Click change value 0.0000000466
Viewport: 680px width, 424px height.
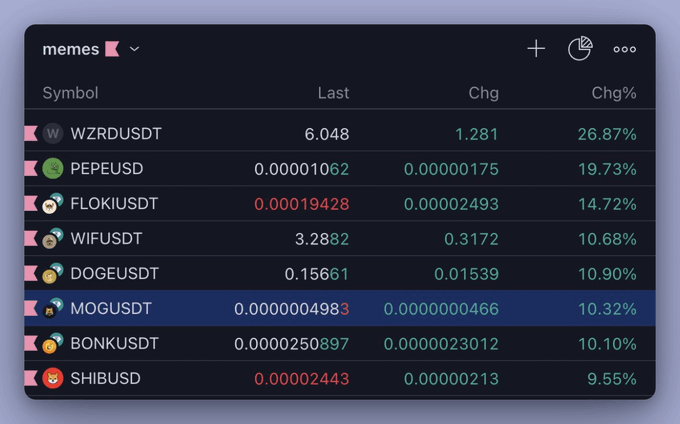[441, 309]
